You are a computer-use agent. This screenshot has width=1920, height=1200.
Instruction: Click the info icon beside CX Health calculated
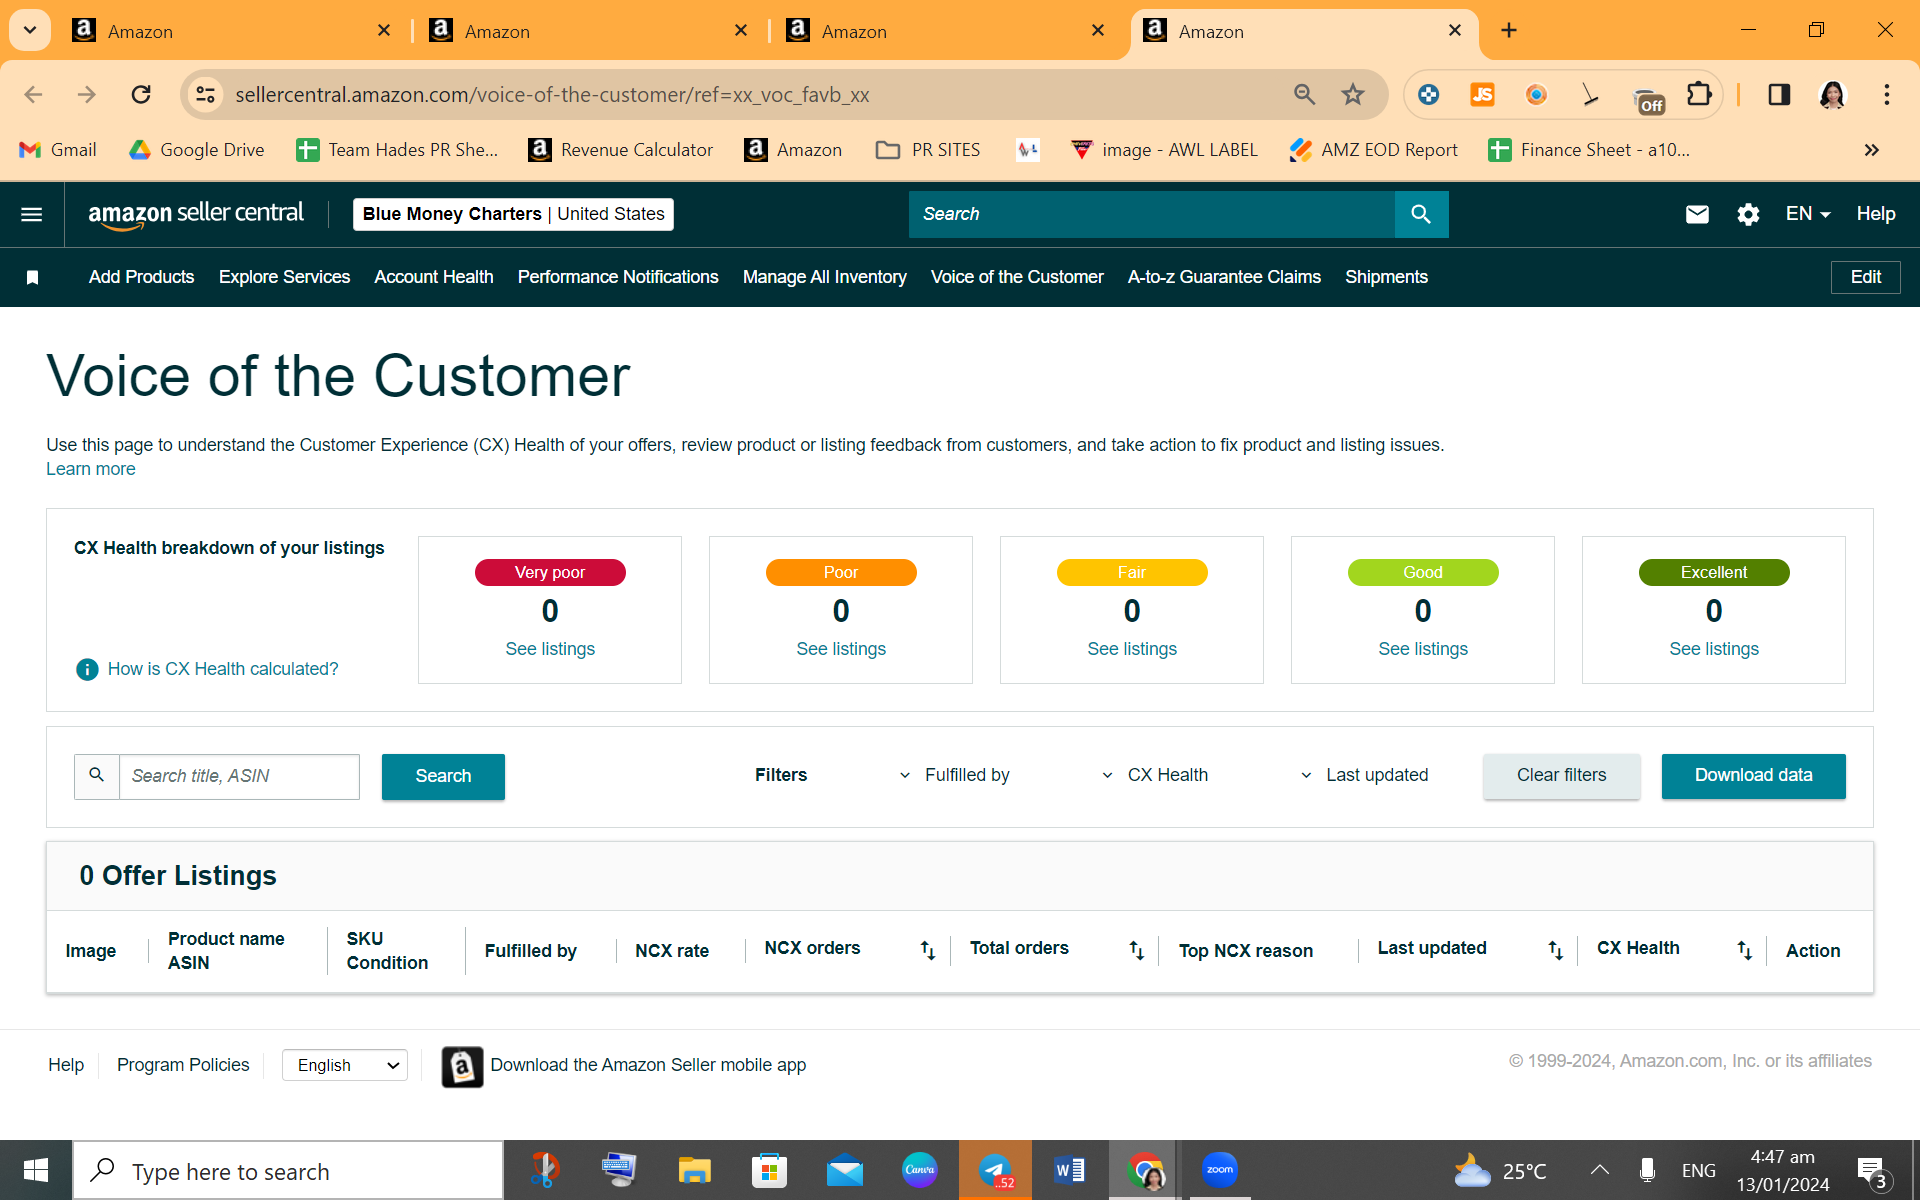click(87, 669)
